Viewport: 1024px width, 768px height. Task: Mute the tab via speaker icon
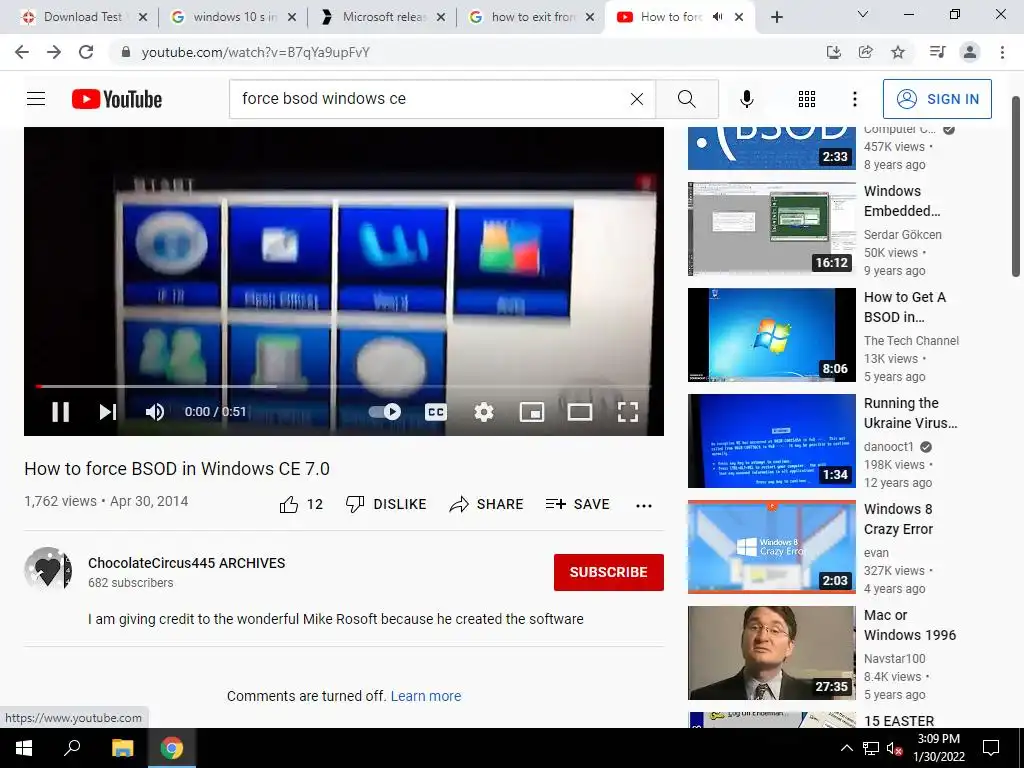pyautogui.click(x=717, y=17)
